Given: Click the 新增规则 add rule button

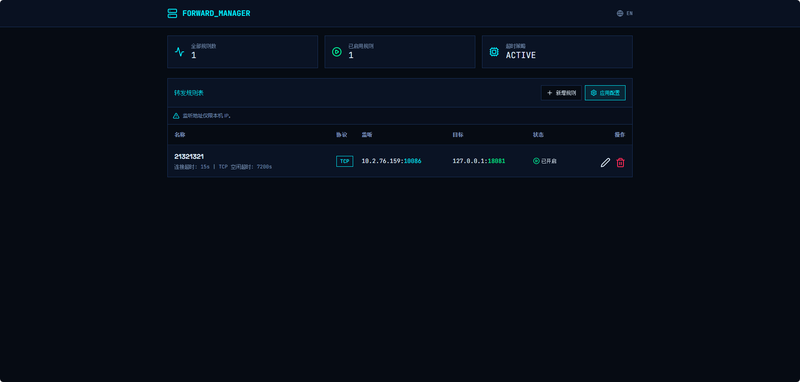Looking at the screenshot, I should (561, 93).
